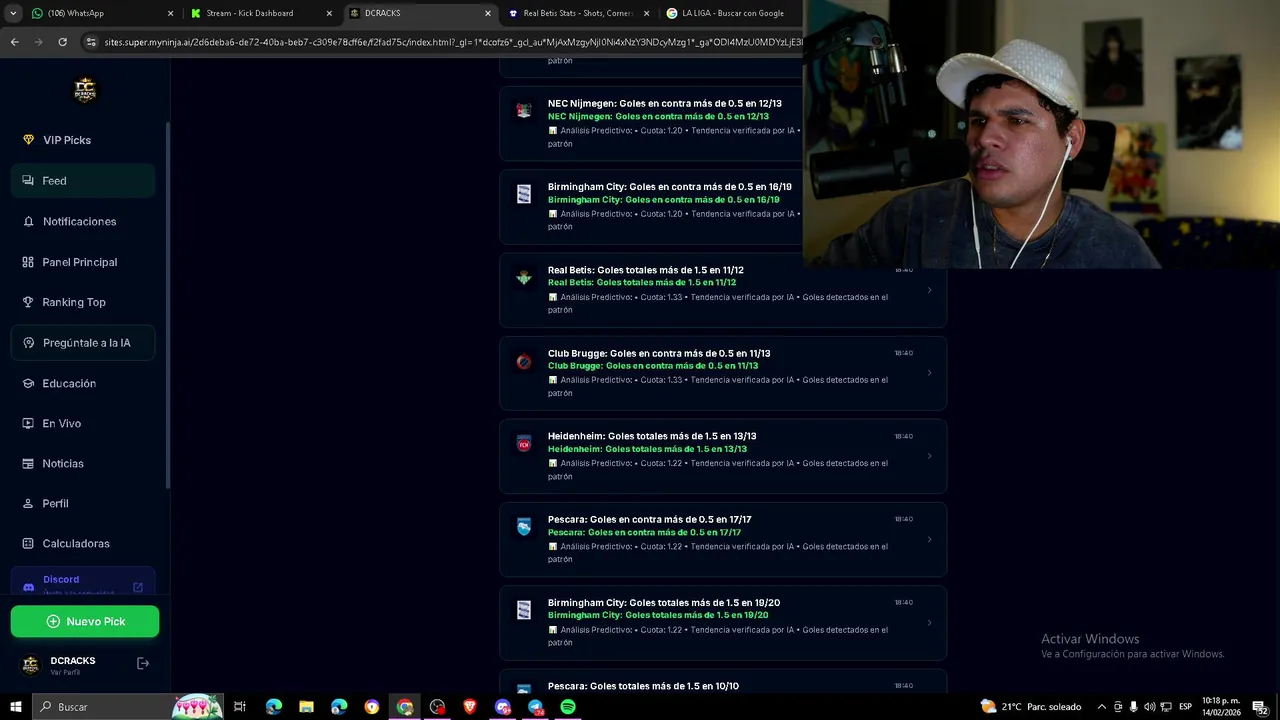Close the WhatsApp browser tab

pos(170,13)
